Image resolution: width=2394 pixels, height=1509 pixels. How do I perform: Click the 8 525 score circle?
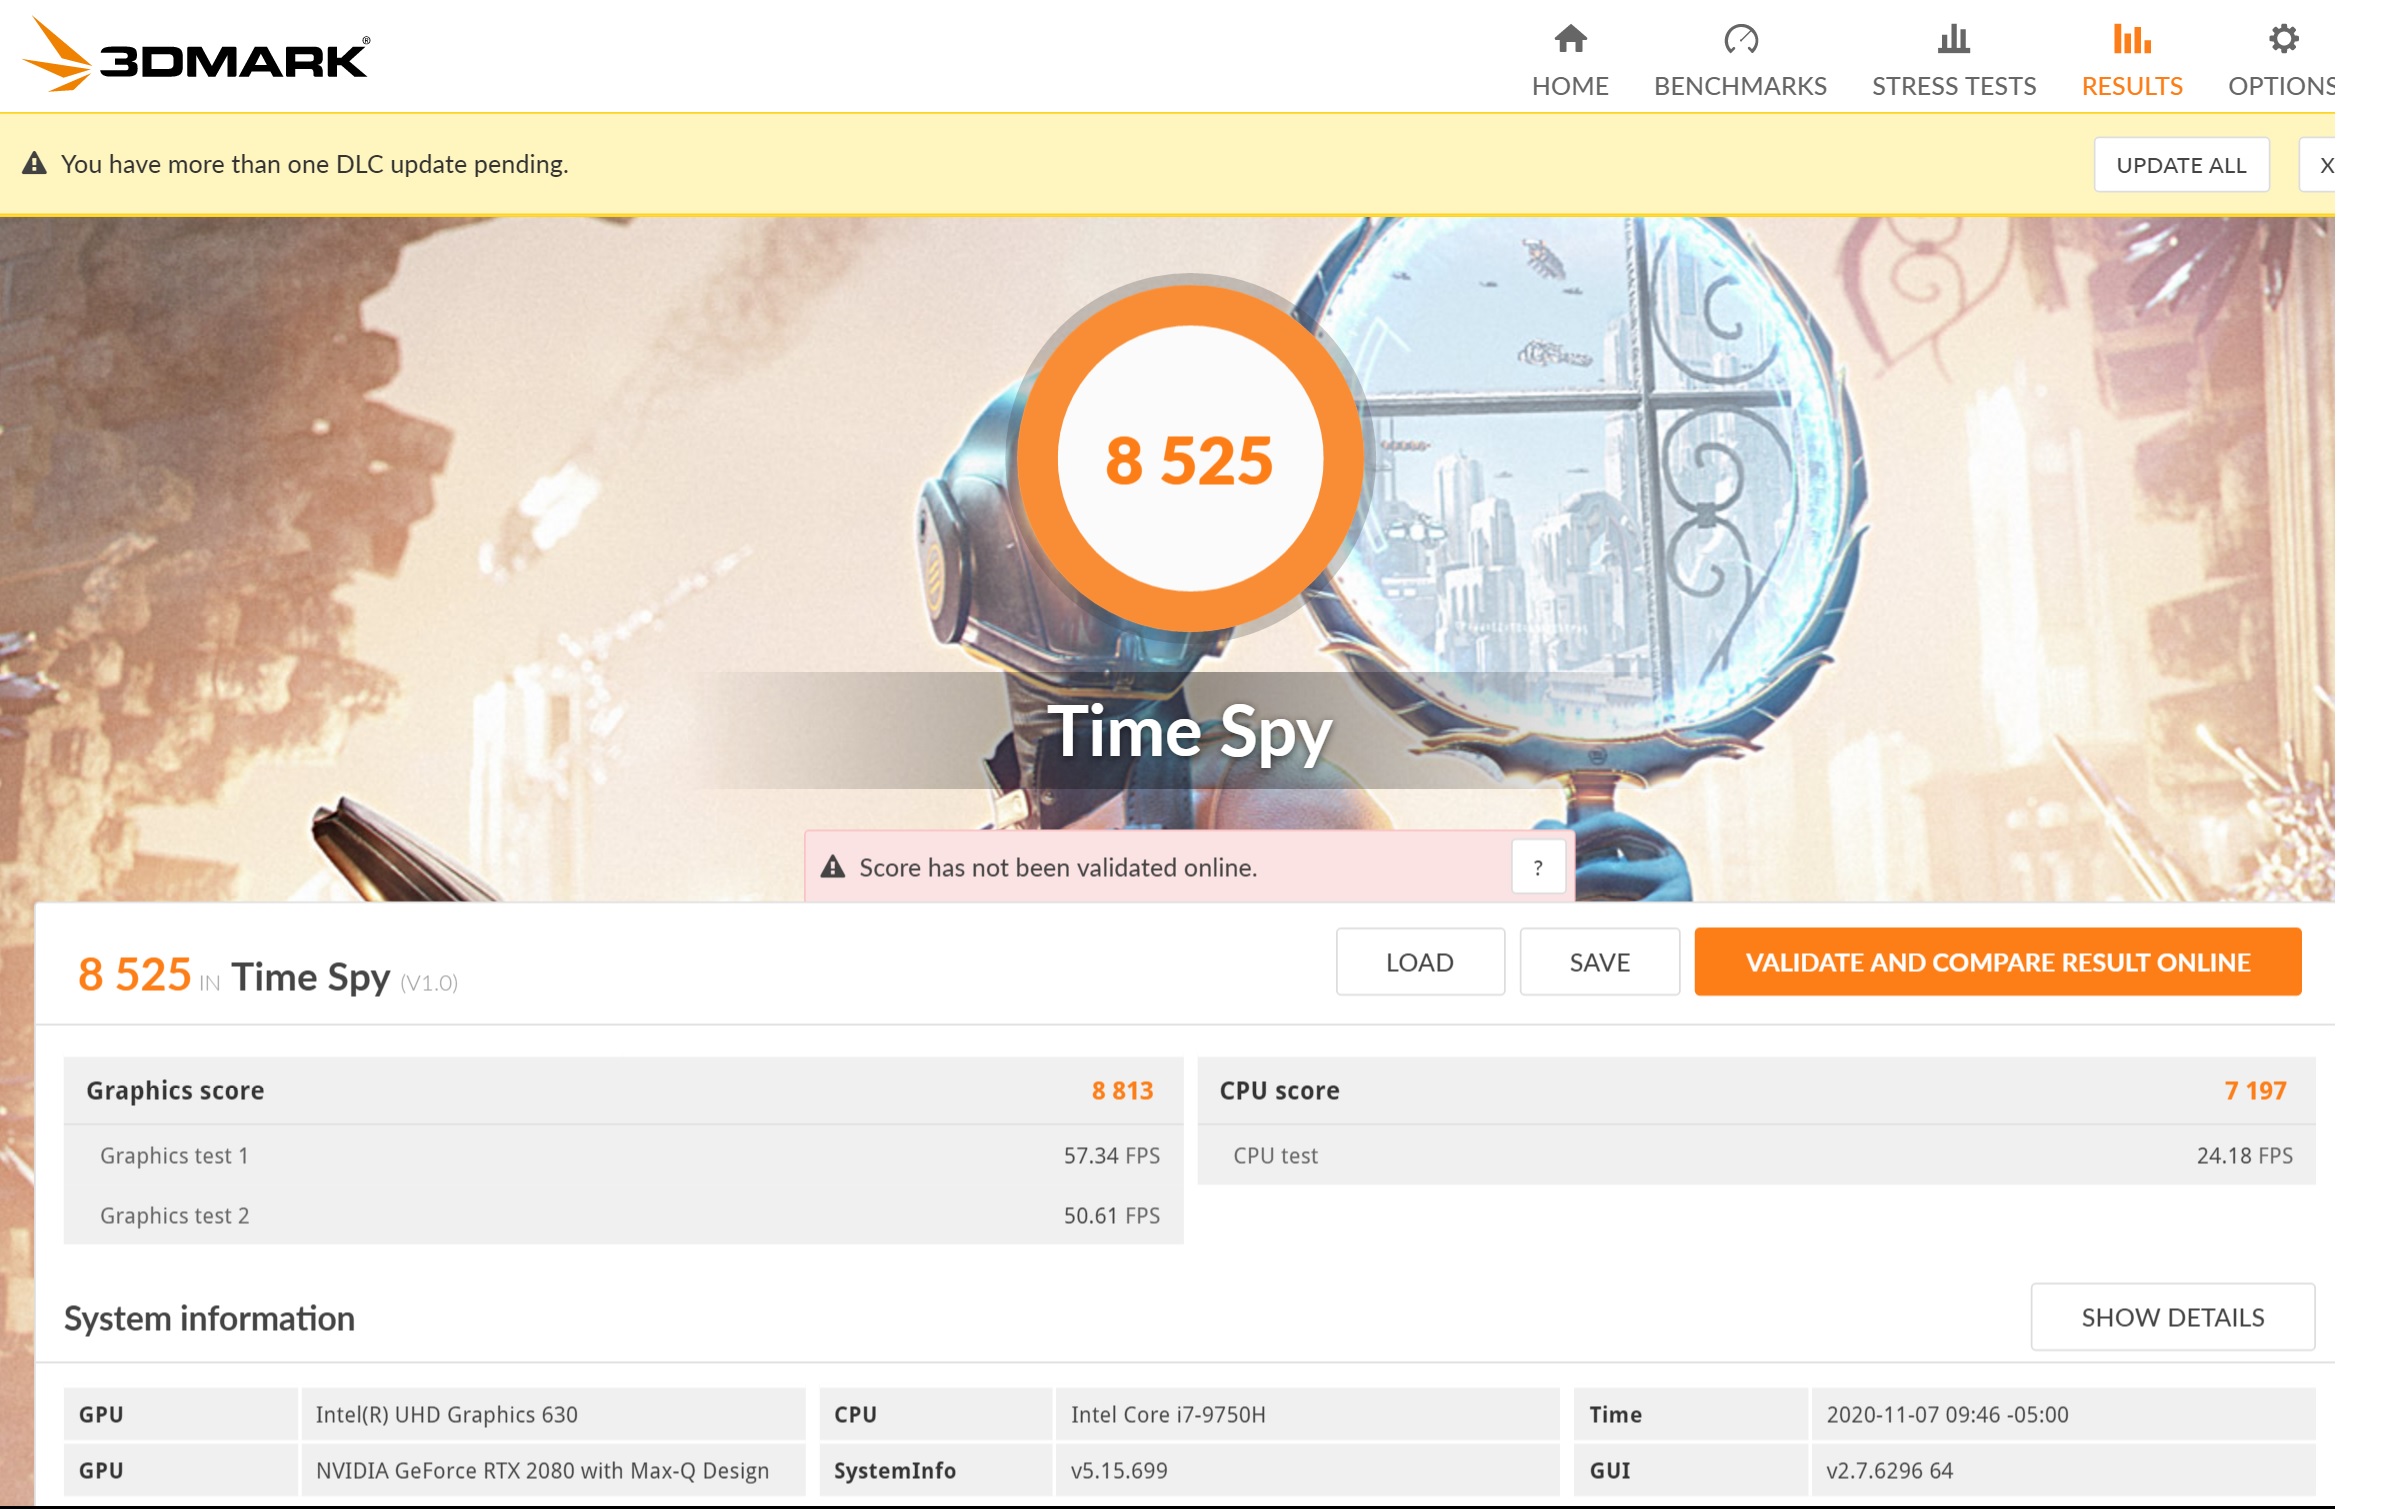(x=1190, y=459)
